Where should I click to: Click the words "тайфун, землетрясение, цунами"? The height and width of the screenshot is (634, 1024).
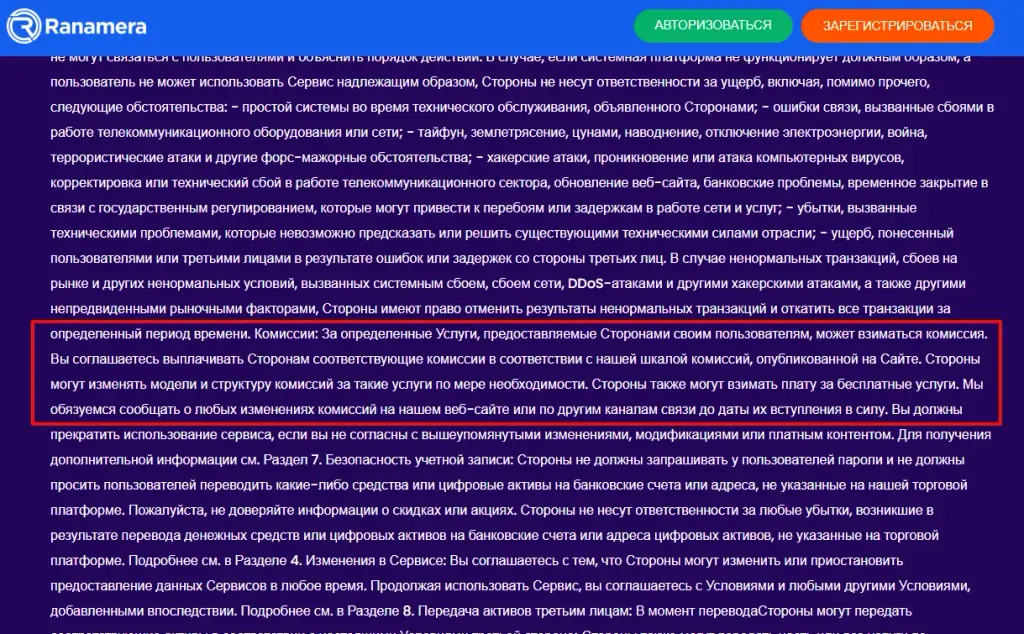[519, 132]
